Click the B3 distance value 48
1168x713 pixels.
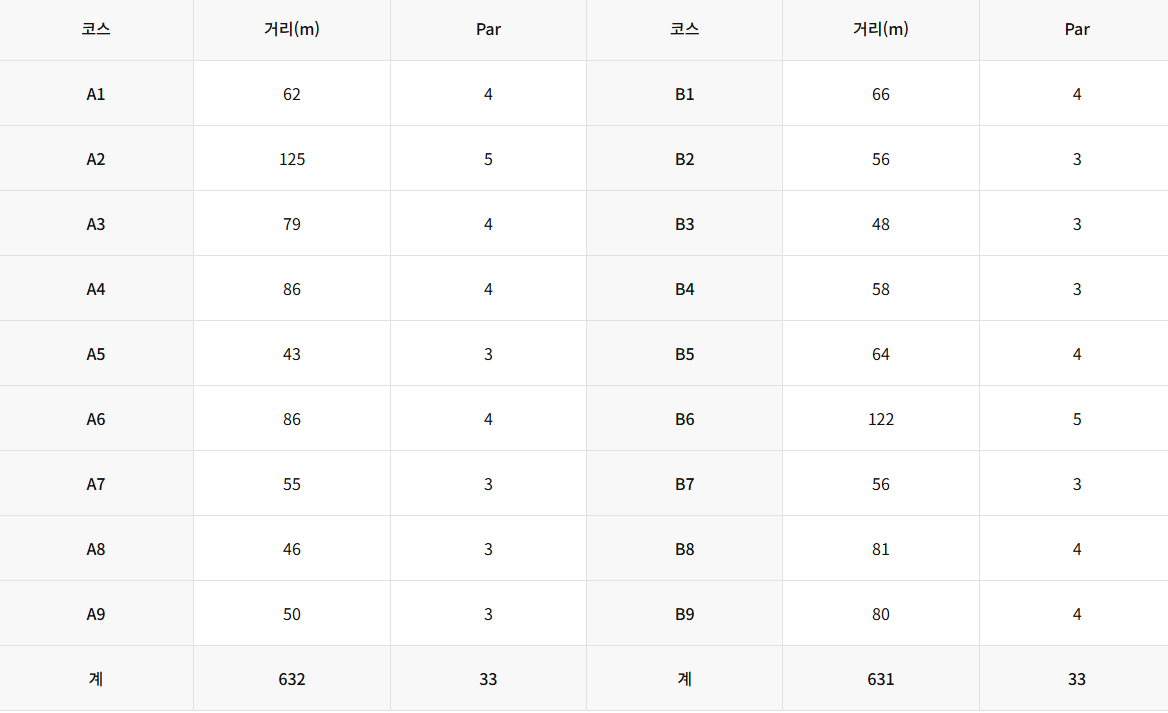click(880, 224)
